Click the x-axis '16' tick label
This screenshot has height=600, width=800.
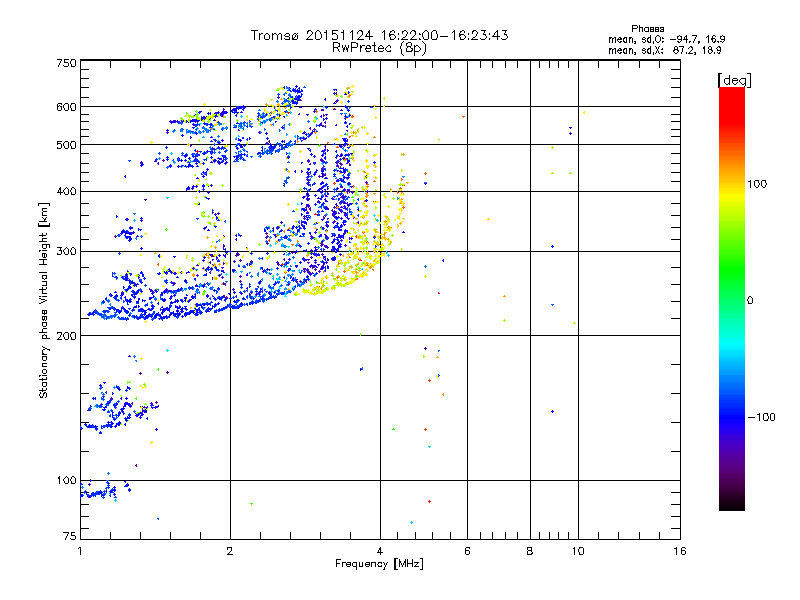680,551
